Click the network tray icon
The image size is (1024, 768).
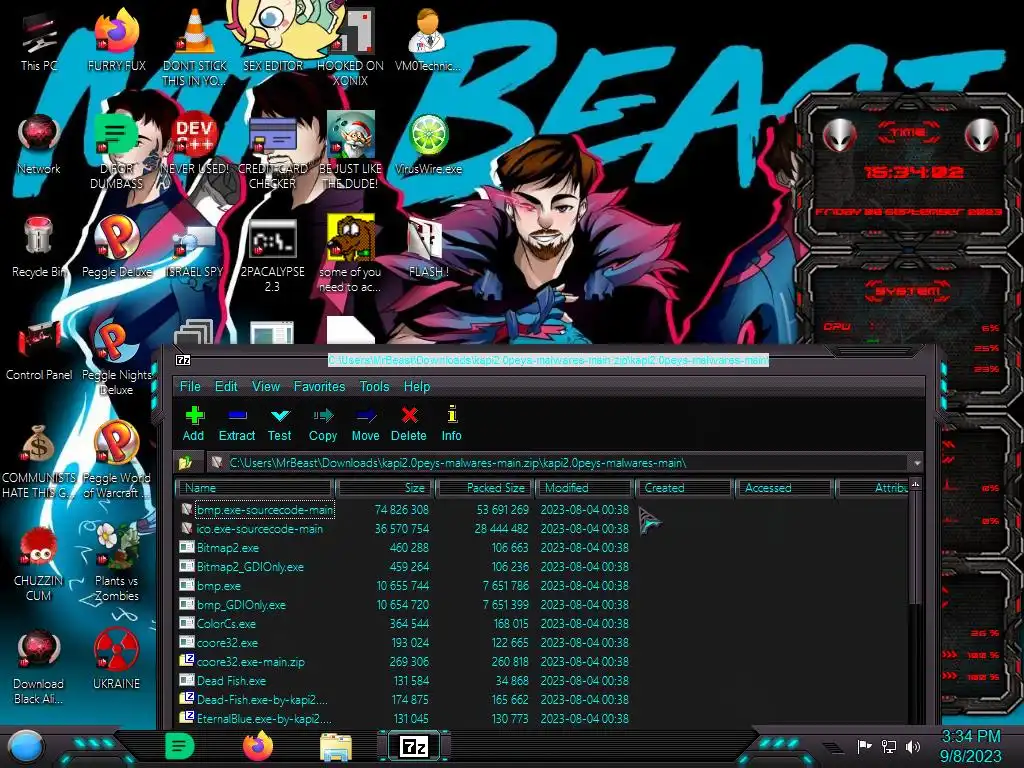point(889,746)
